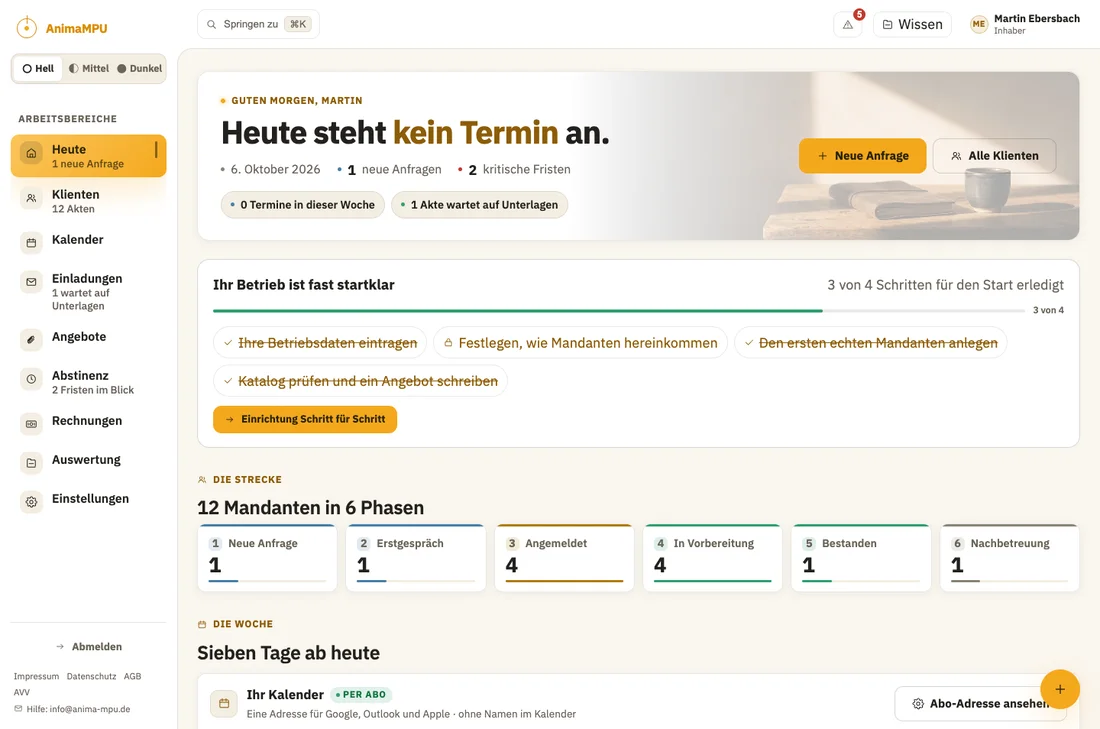This screenshot has width=1100, height=729.
Task: Click the Angebote pen icon
Action: point(31,340)
